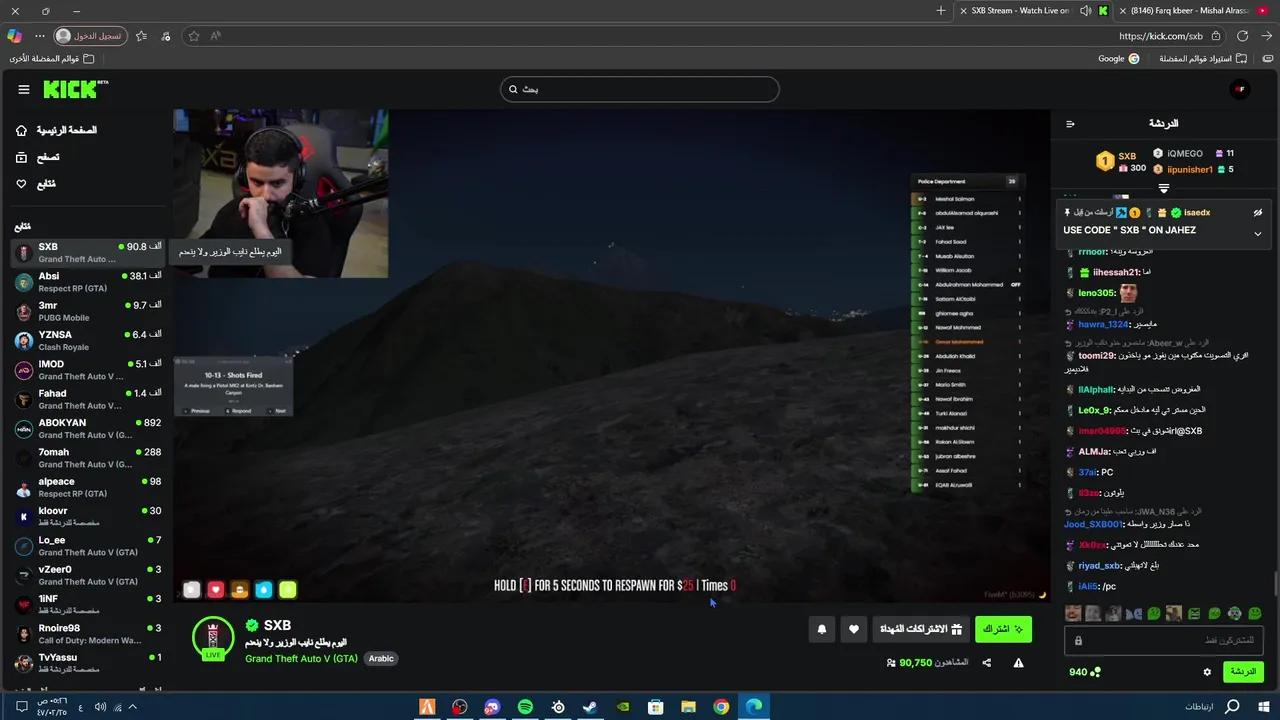Open Chrome from the taskbar
This screenshot has height=720, width=1280.
(x=721, y=707)
